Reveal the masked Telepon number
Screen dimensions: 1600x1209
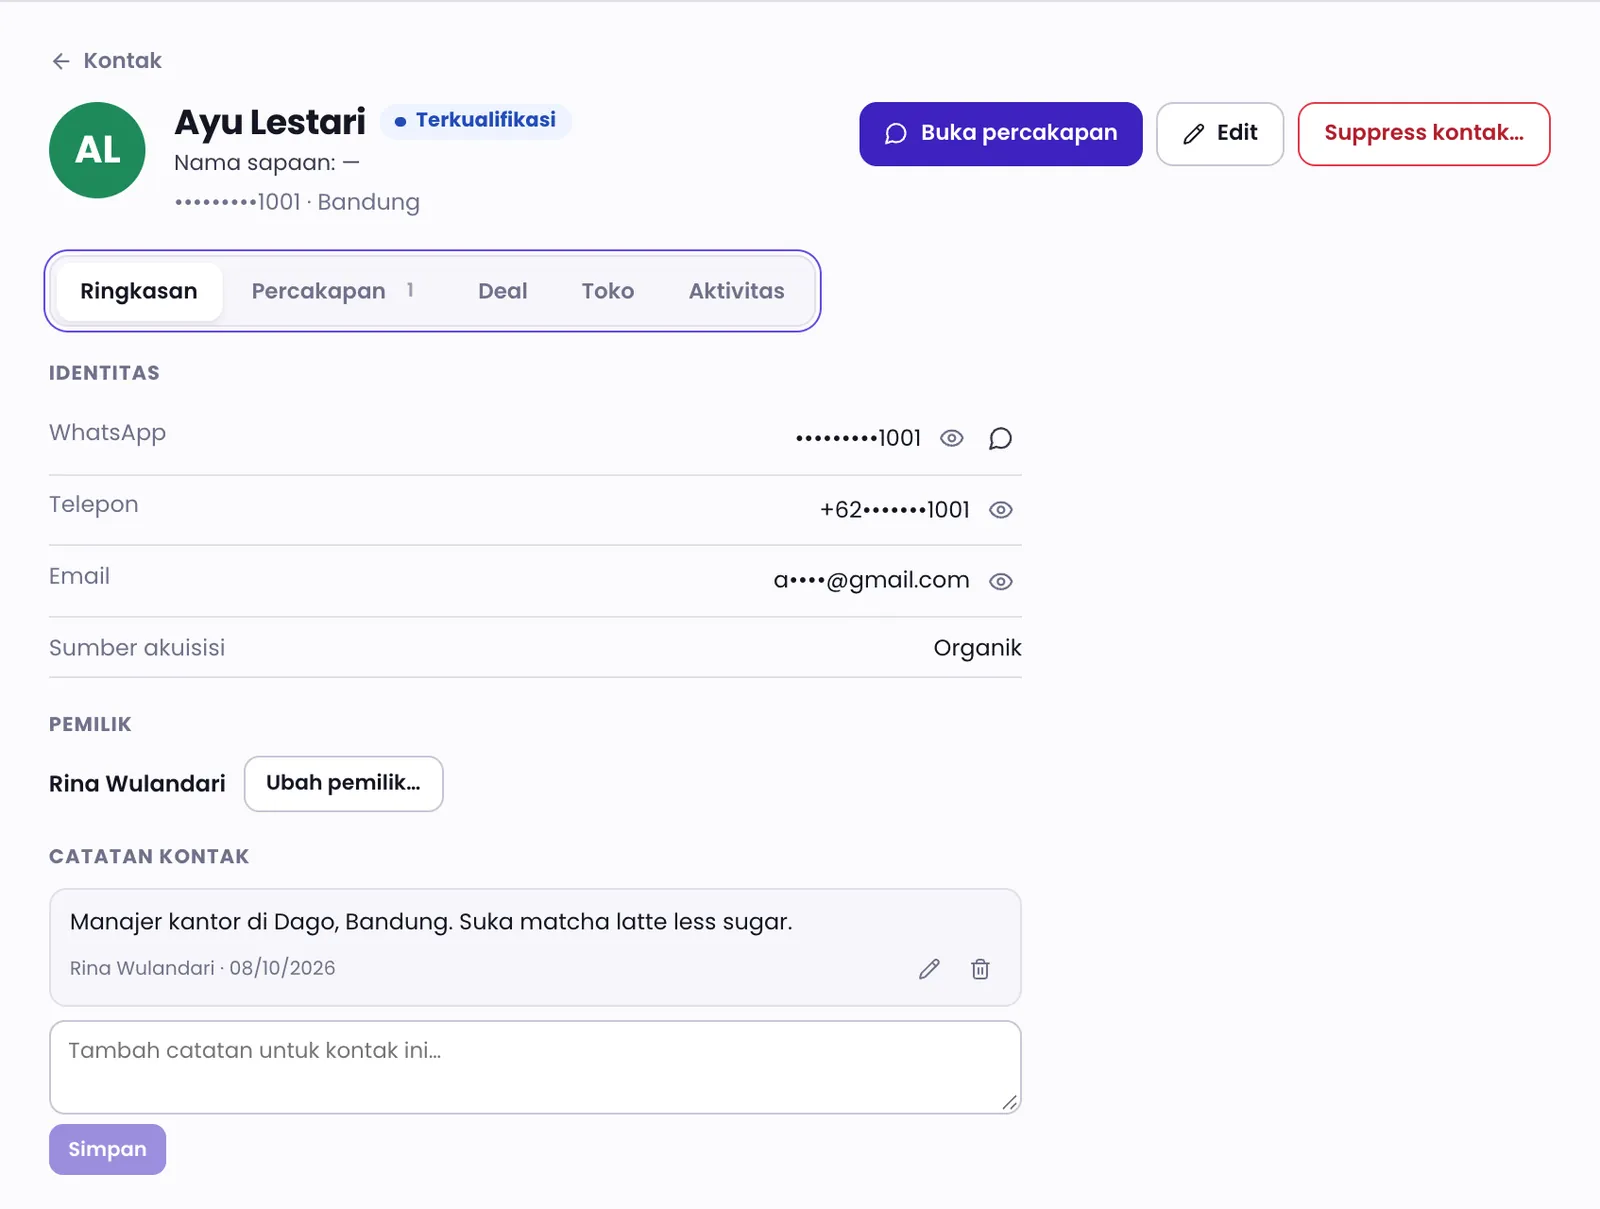tap(1001, 510)
